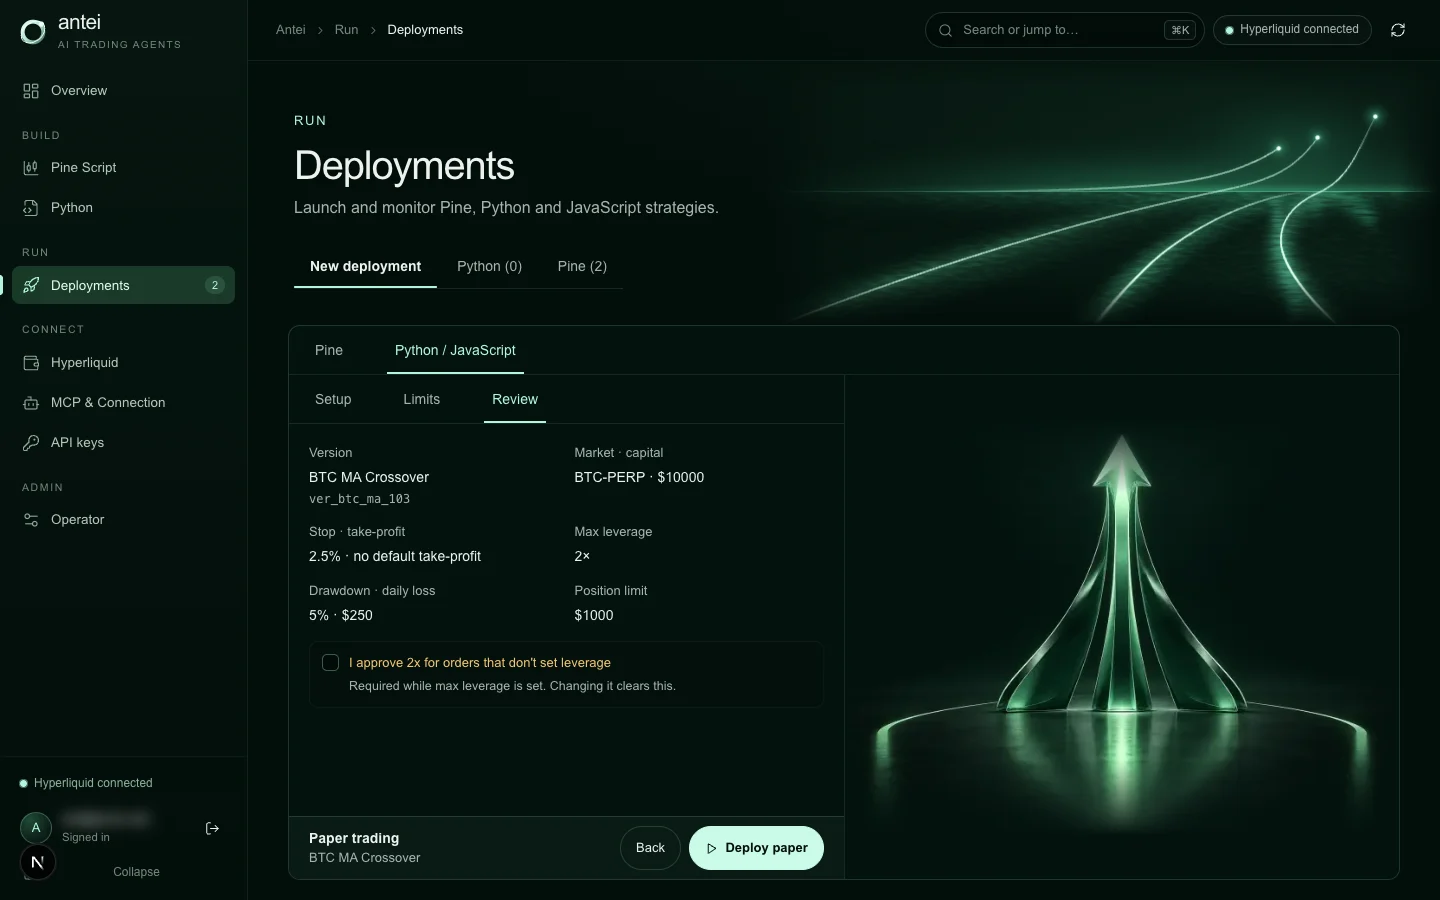
Task: Click the Paper trading label
Action: tap(354, 839)
